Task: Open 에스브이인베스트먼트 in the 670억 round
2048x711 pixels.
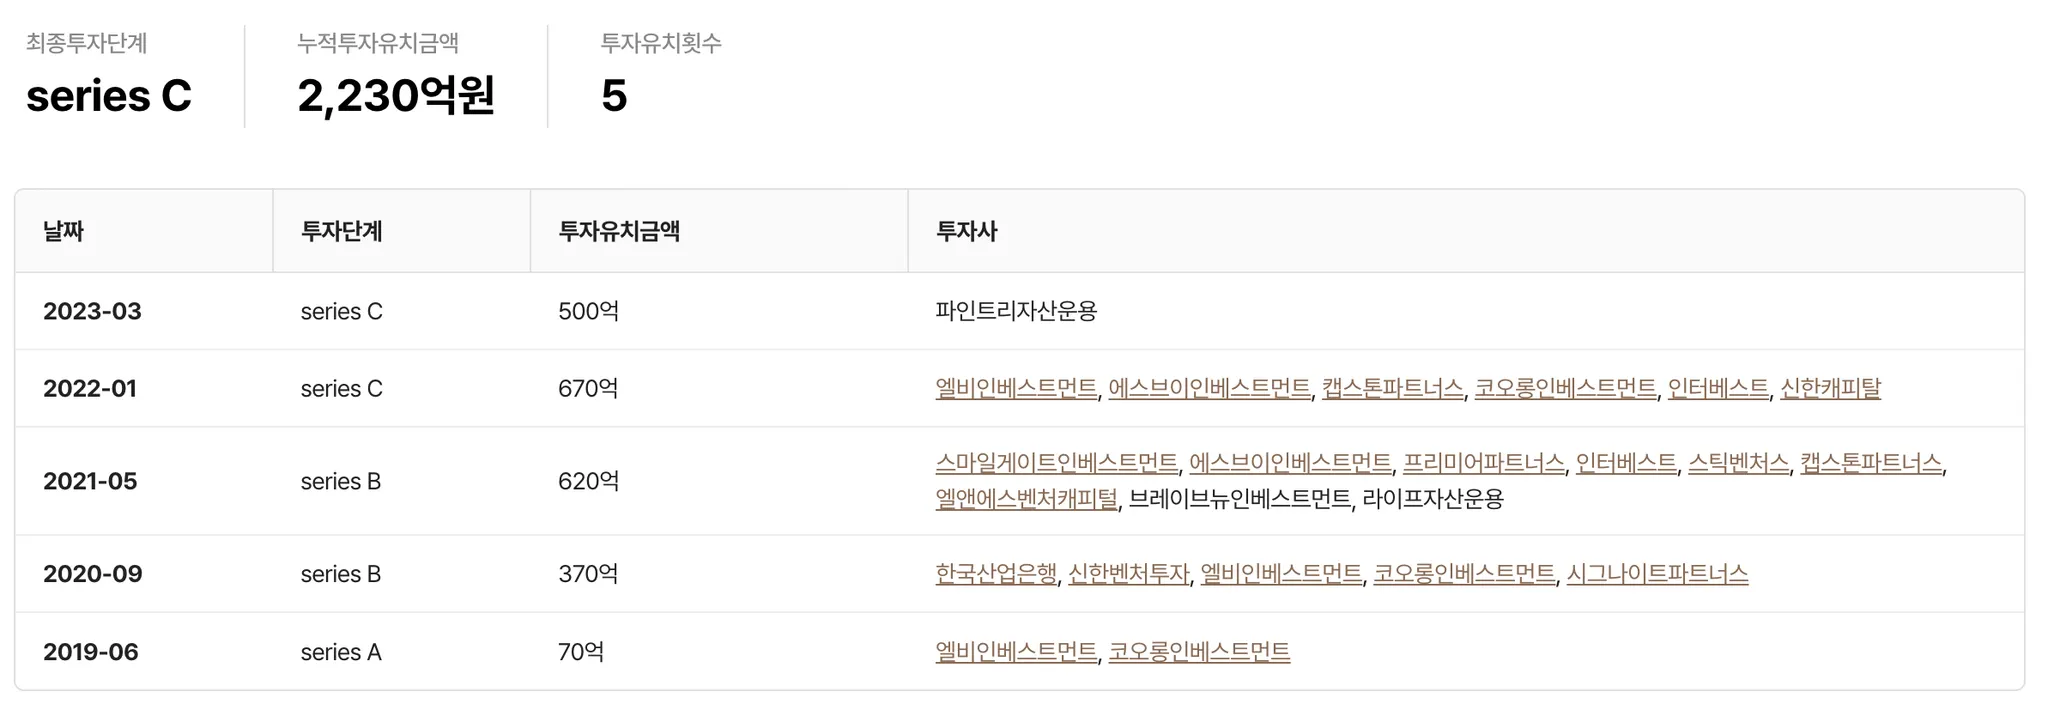Action: 1209,388
